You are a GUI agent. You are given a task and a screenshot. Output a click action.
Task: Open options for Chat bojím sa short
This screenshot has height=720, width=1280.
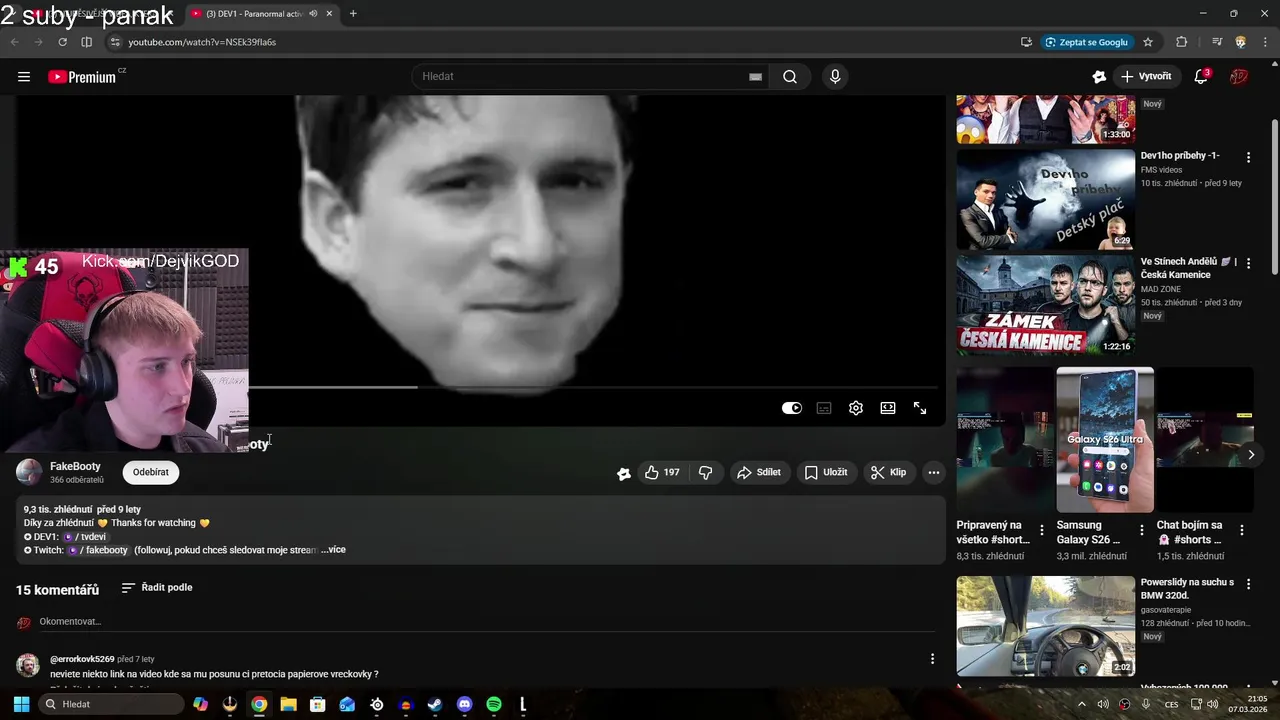click(x=1242, y=530)
